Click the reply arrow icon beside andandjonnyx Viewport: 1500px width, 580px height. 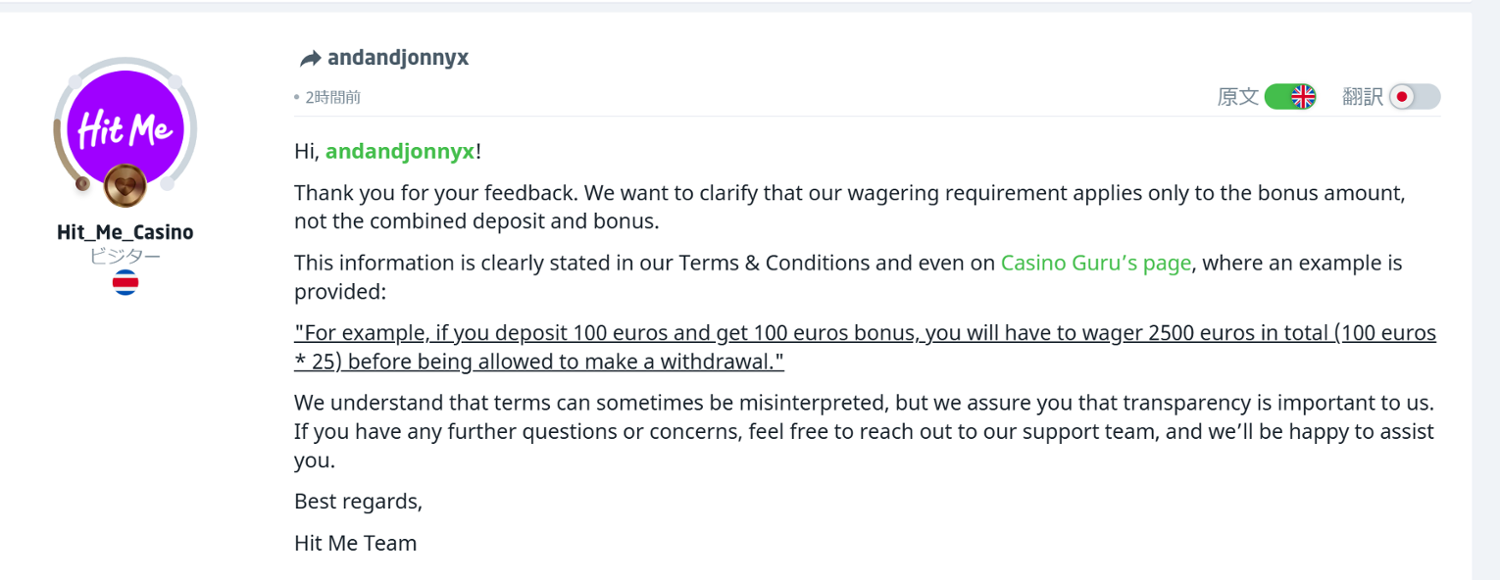tap(310, 59)
